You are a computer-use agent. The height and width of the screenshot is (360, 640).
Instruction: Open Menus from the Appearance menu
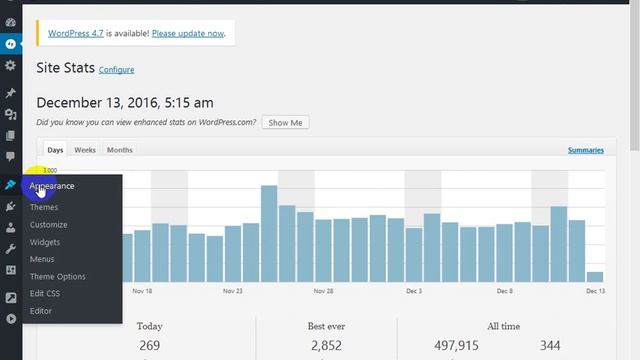[x=42, y=259]
